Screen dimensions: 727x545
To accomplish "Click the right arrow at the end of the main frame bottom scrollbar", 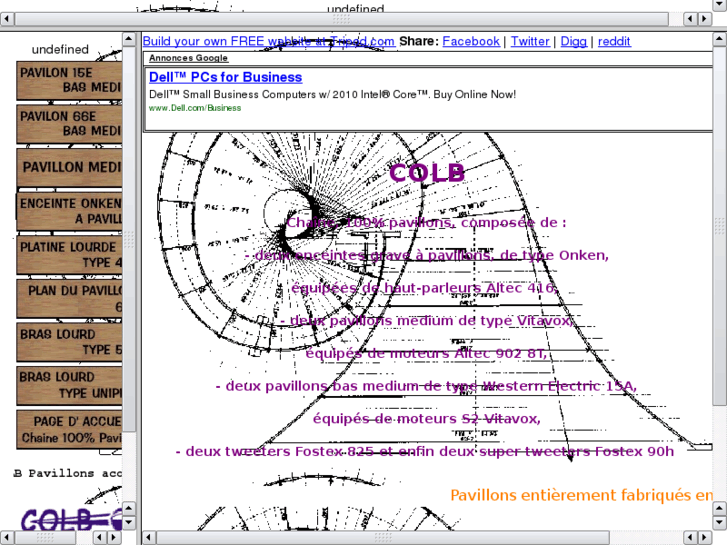I will coord(705,538).
